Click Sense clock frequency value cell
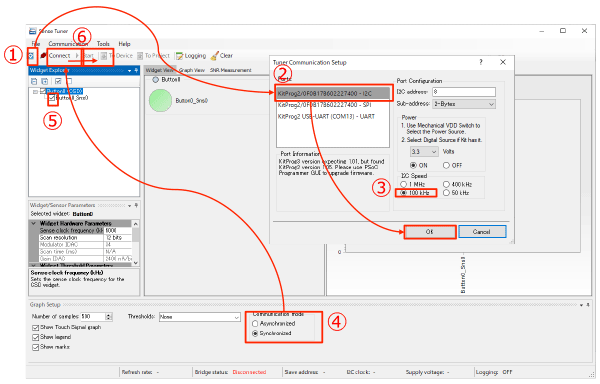 coord(117,231)
